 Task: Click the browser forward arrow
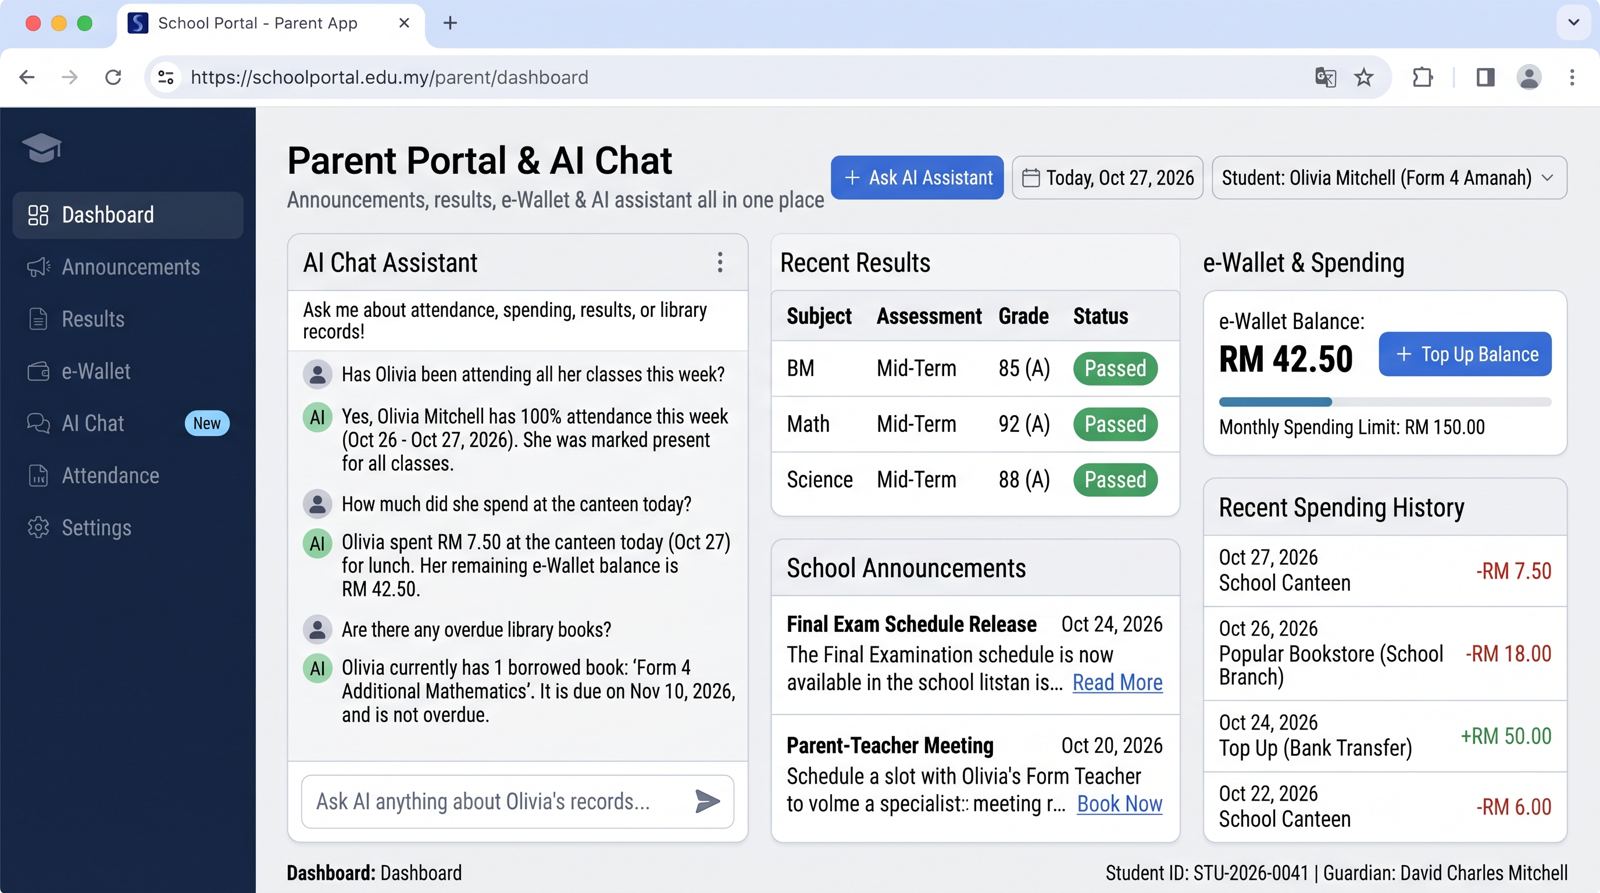70,77
